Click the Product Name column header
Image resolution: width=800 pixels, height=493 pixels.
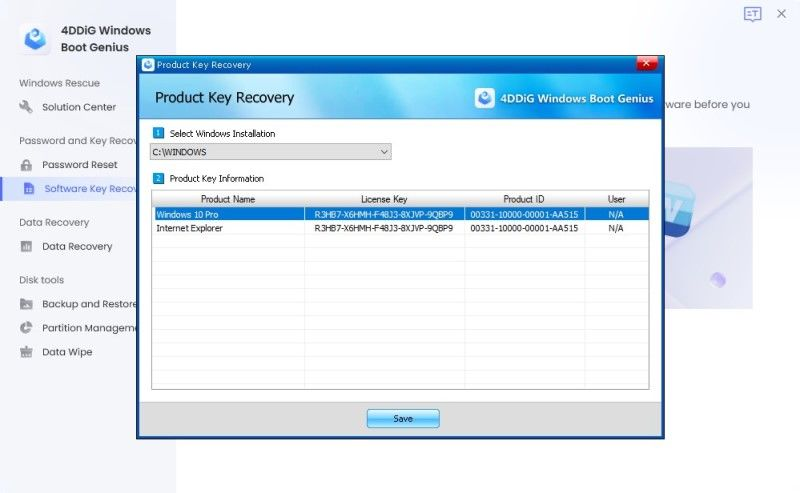(x=228, y=199)
